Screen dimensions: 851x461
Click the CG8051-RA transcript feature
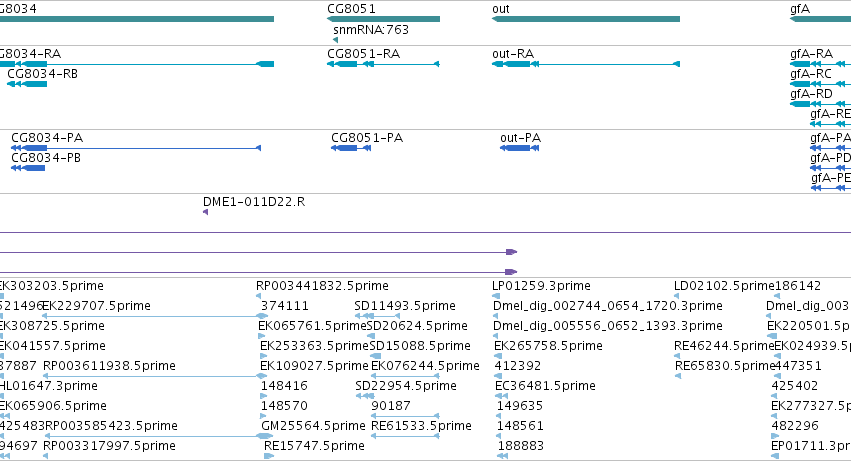(x=383, y=64)
